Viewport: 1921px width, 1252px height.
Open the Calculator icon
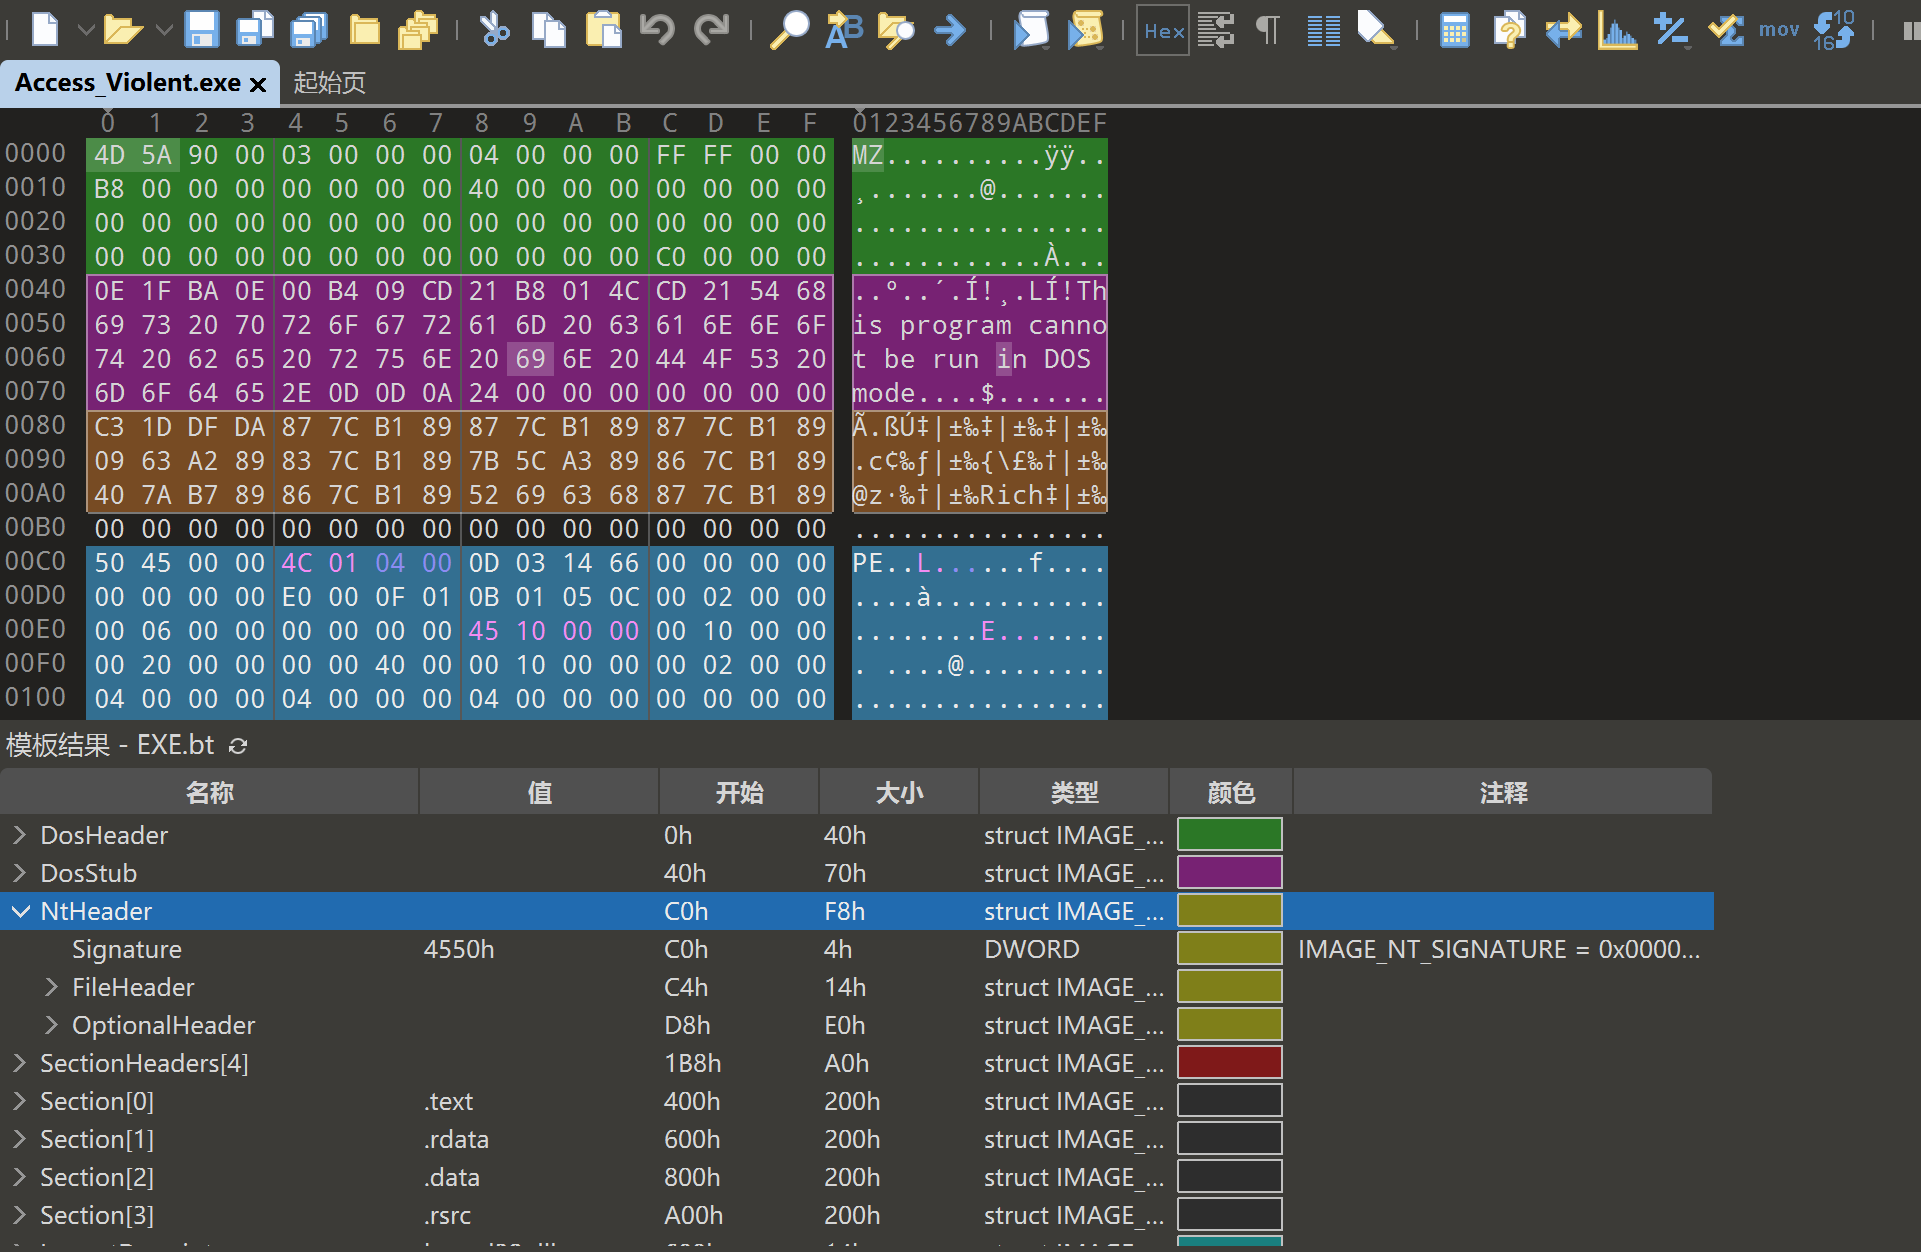point(1455,30)
